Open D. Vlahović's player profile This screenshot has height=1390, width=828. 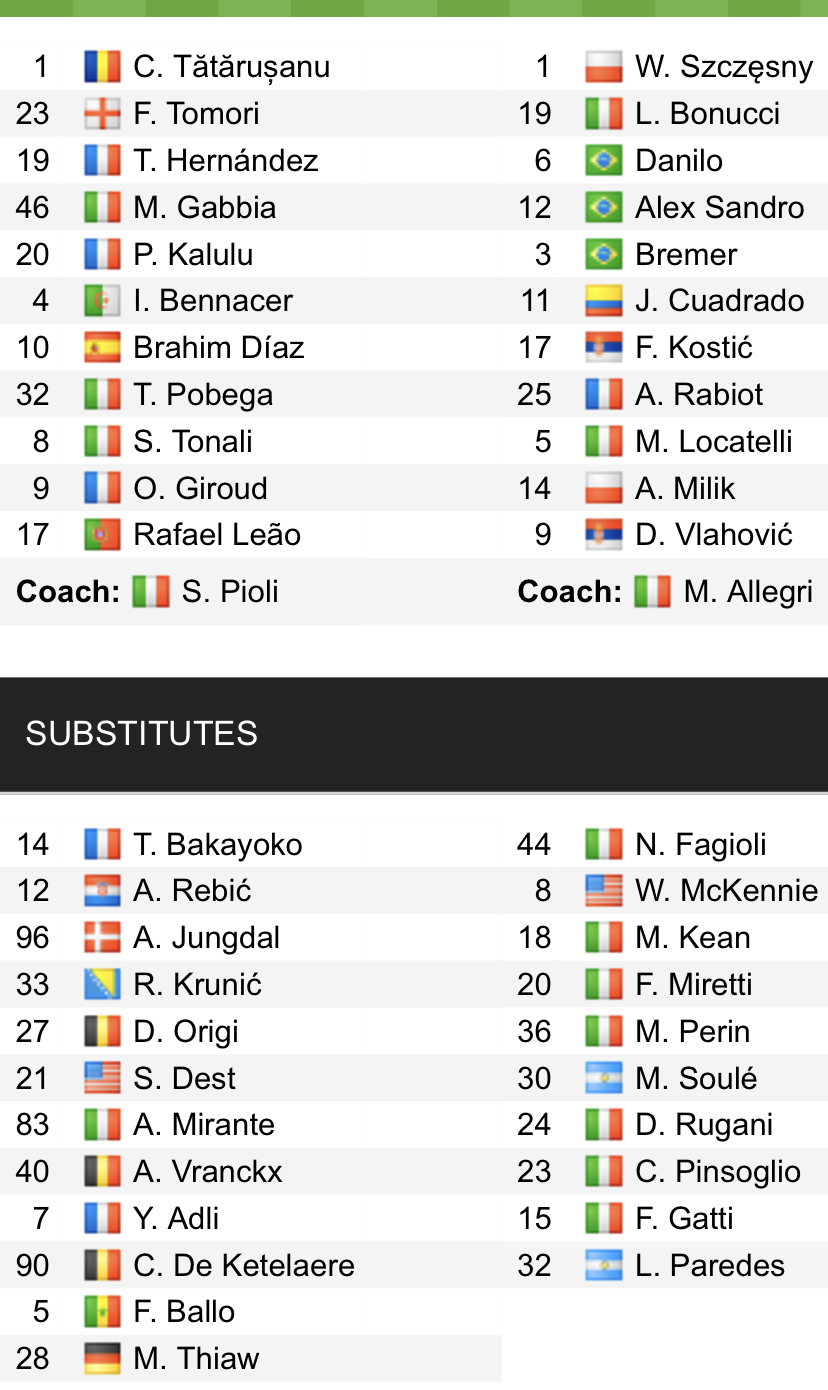(713, 535)
